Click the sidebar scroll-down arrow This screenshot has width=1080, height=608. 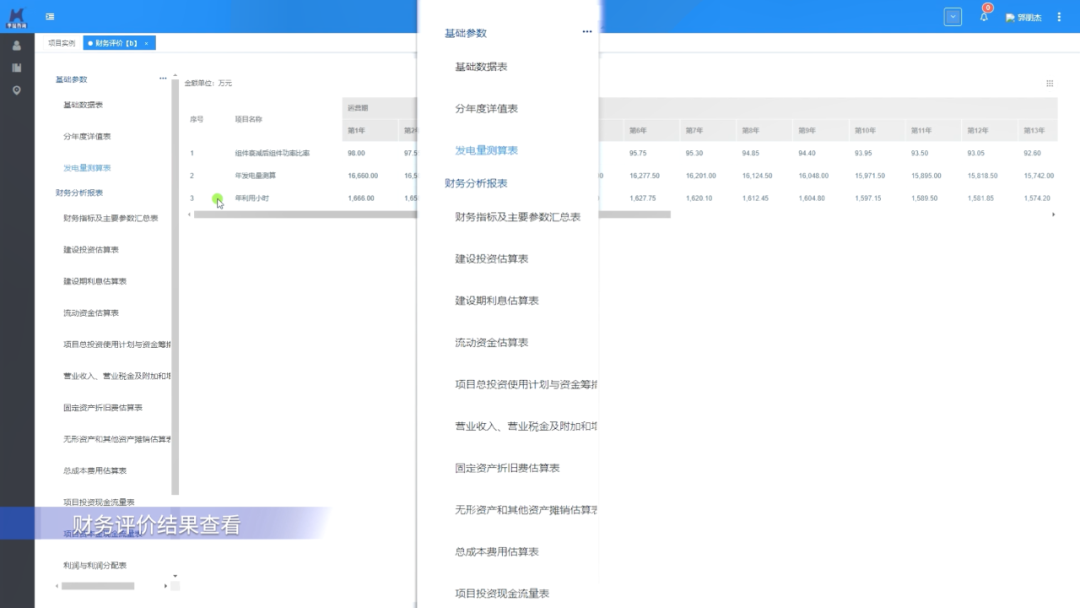175,576
